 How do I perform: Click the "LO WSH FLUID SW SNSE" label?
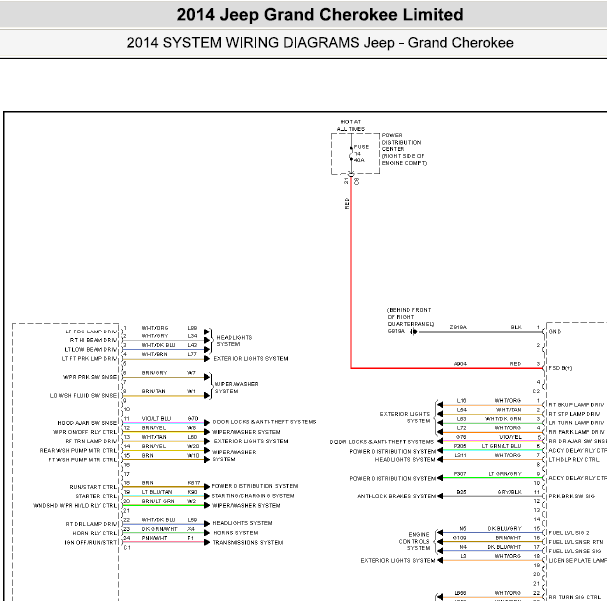[83, 396]
